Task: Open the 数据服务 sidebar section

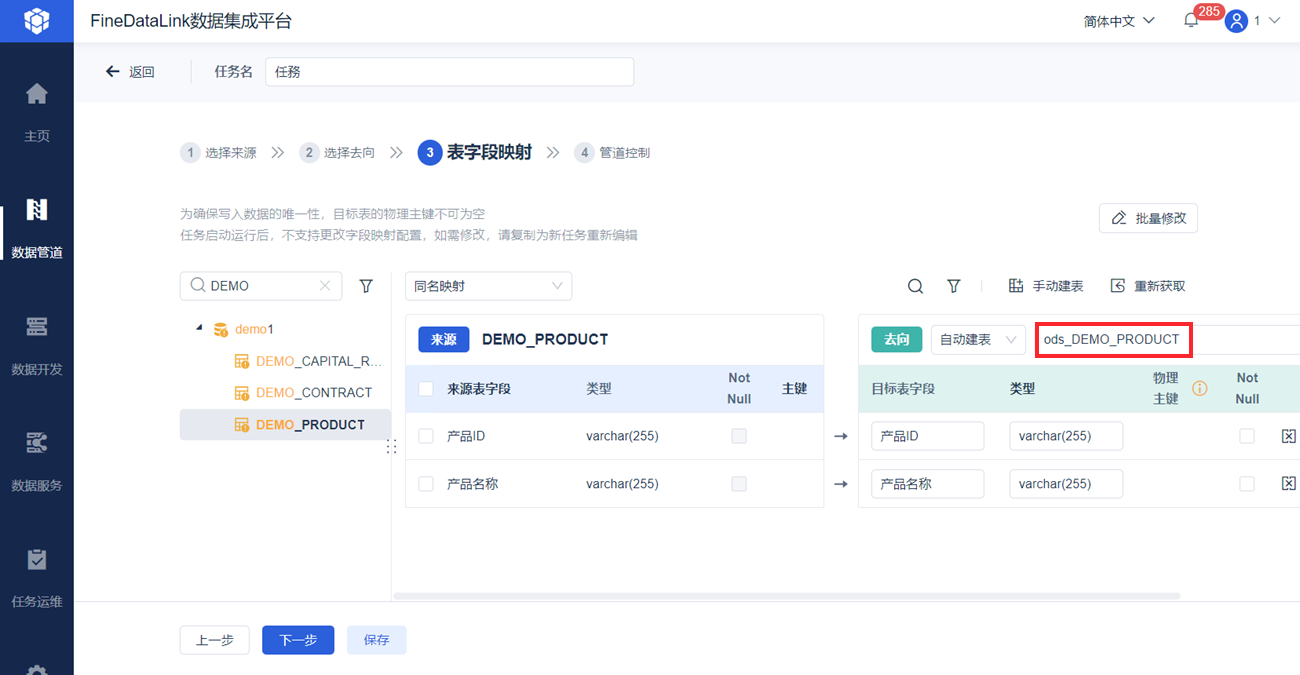Action: pos(36,461)
